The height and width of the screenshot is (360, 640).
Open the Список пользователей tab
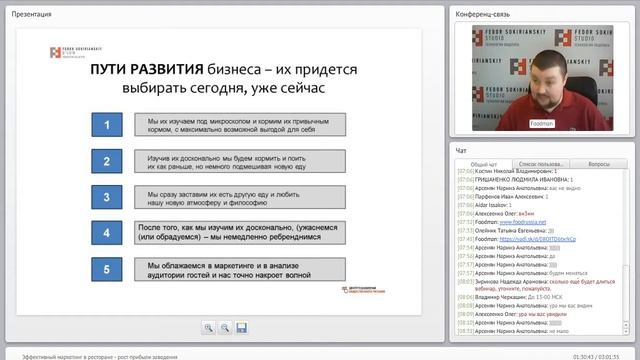coord(541,164)
